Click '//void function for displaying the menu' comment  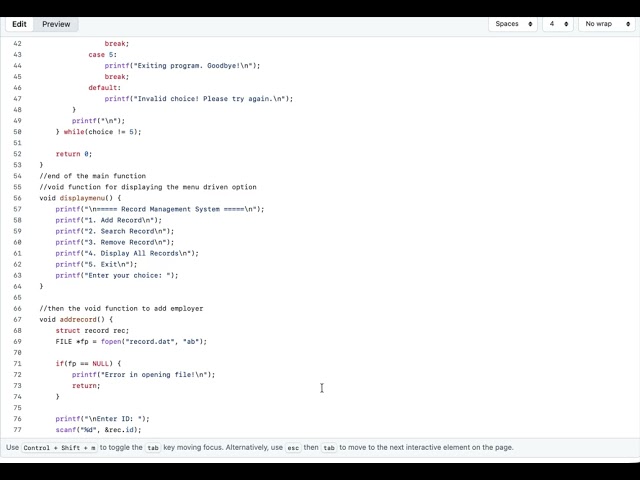click(148, 187)
